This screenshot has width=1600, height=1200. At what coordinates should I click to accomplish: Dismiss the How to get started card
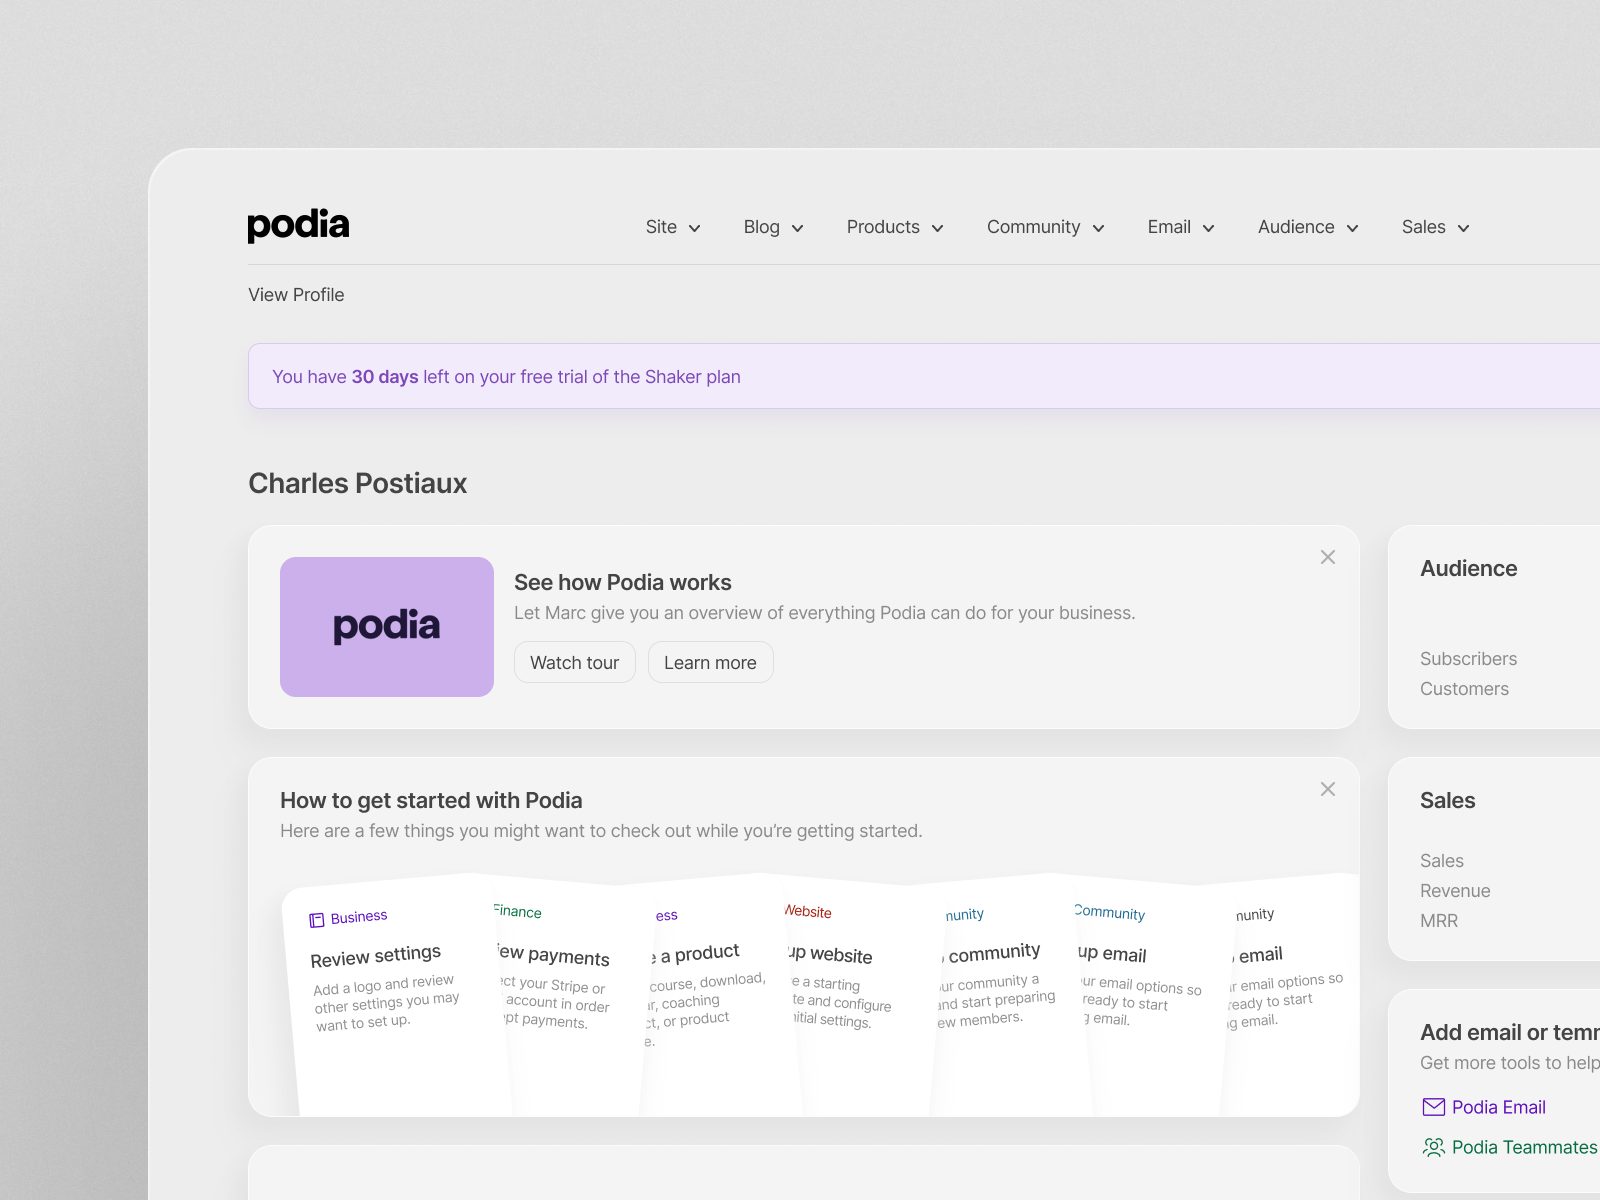point(1327,789)
